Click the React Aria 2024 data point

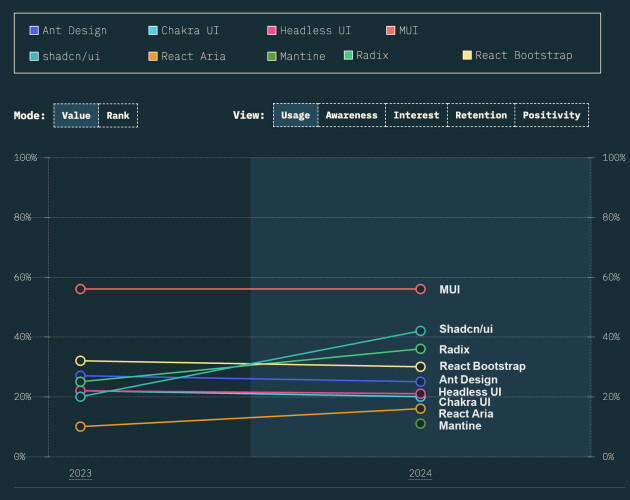(421, 409)
